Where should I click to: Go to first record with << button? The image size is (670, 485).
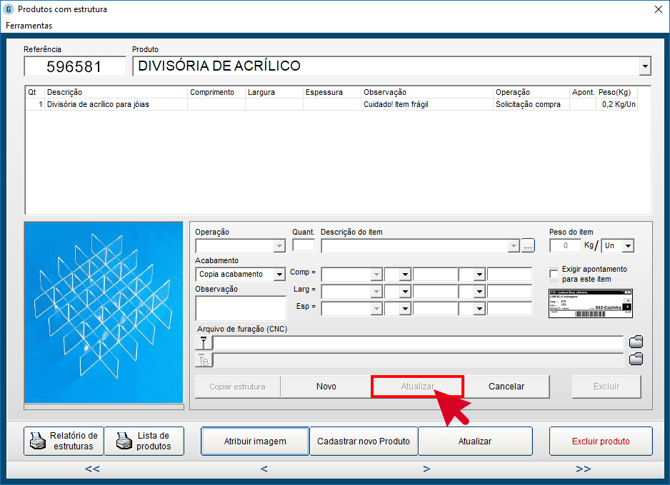[92, 469]
